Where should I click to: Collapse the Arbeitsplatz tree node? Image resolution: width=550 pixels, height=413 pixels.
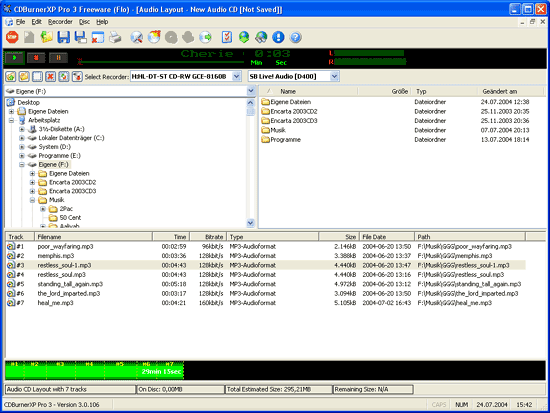coord(12,120)
